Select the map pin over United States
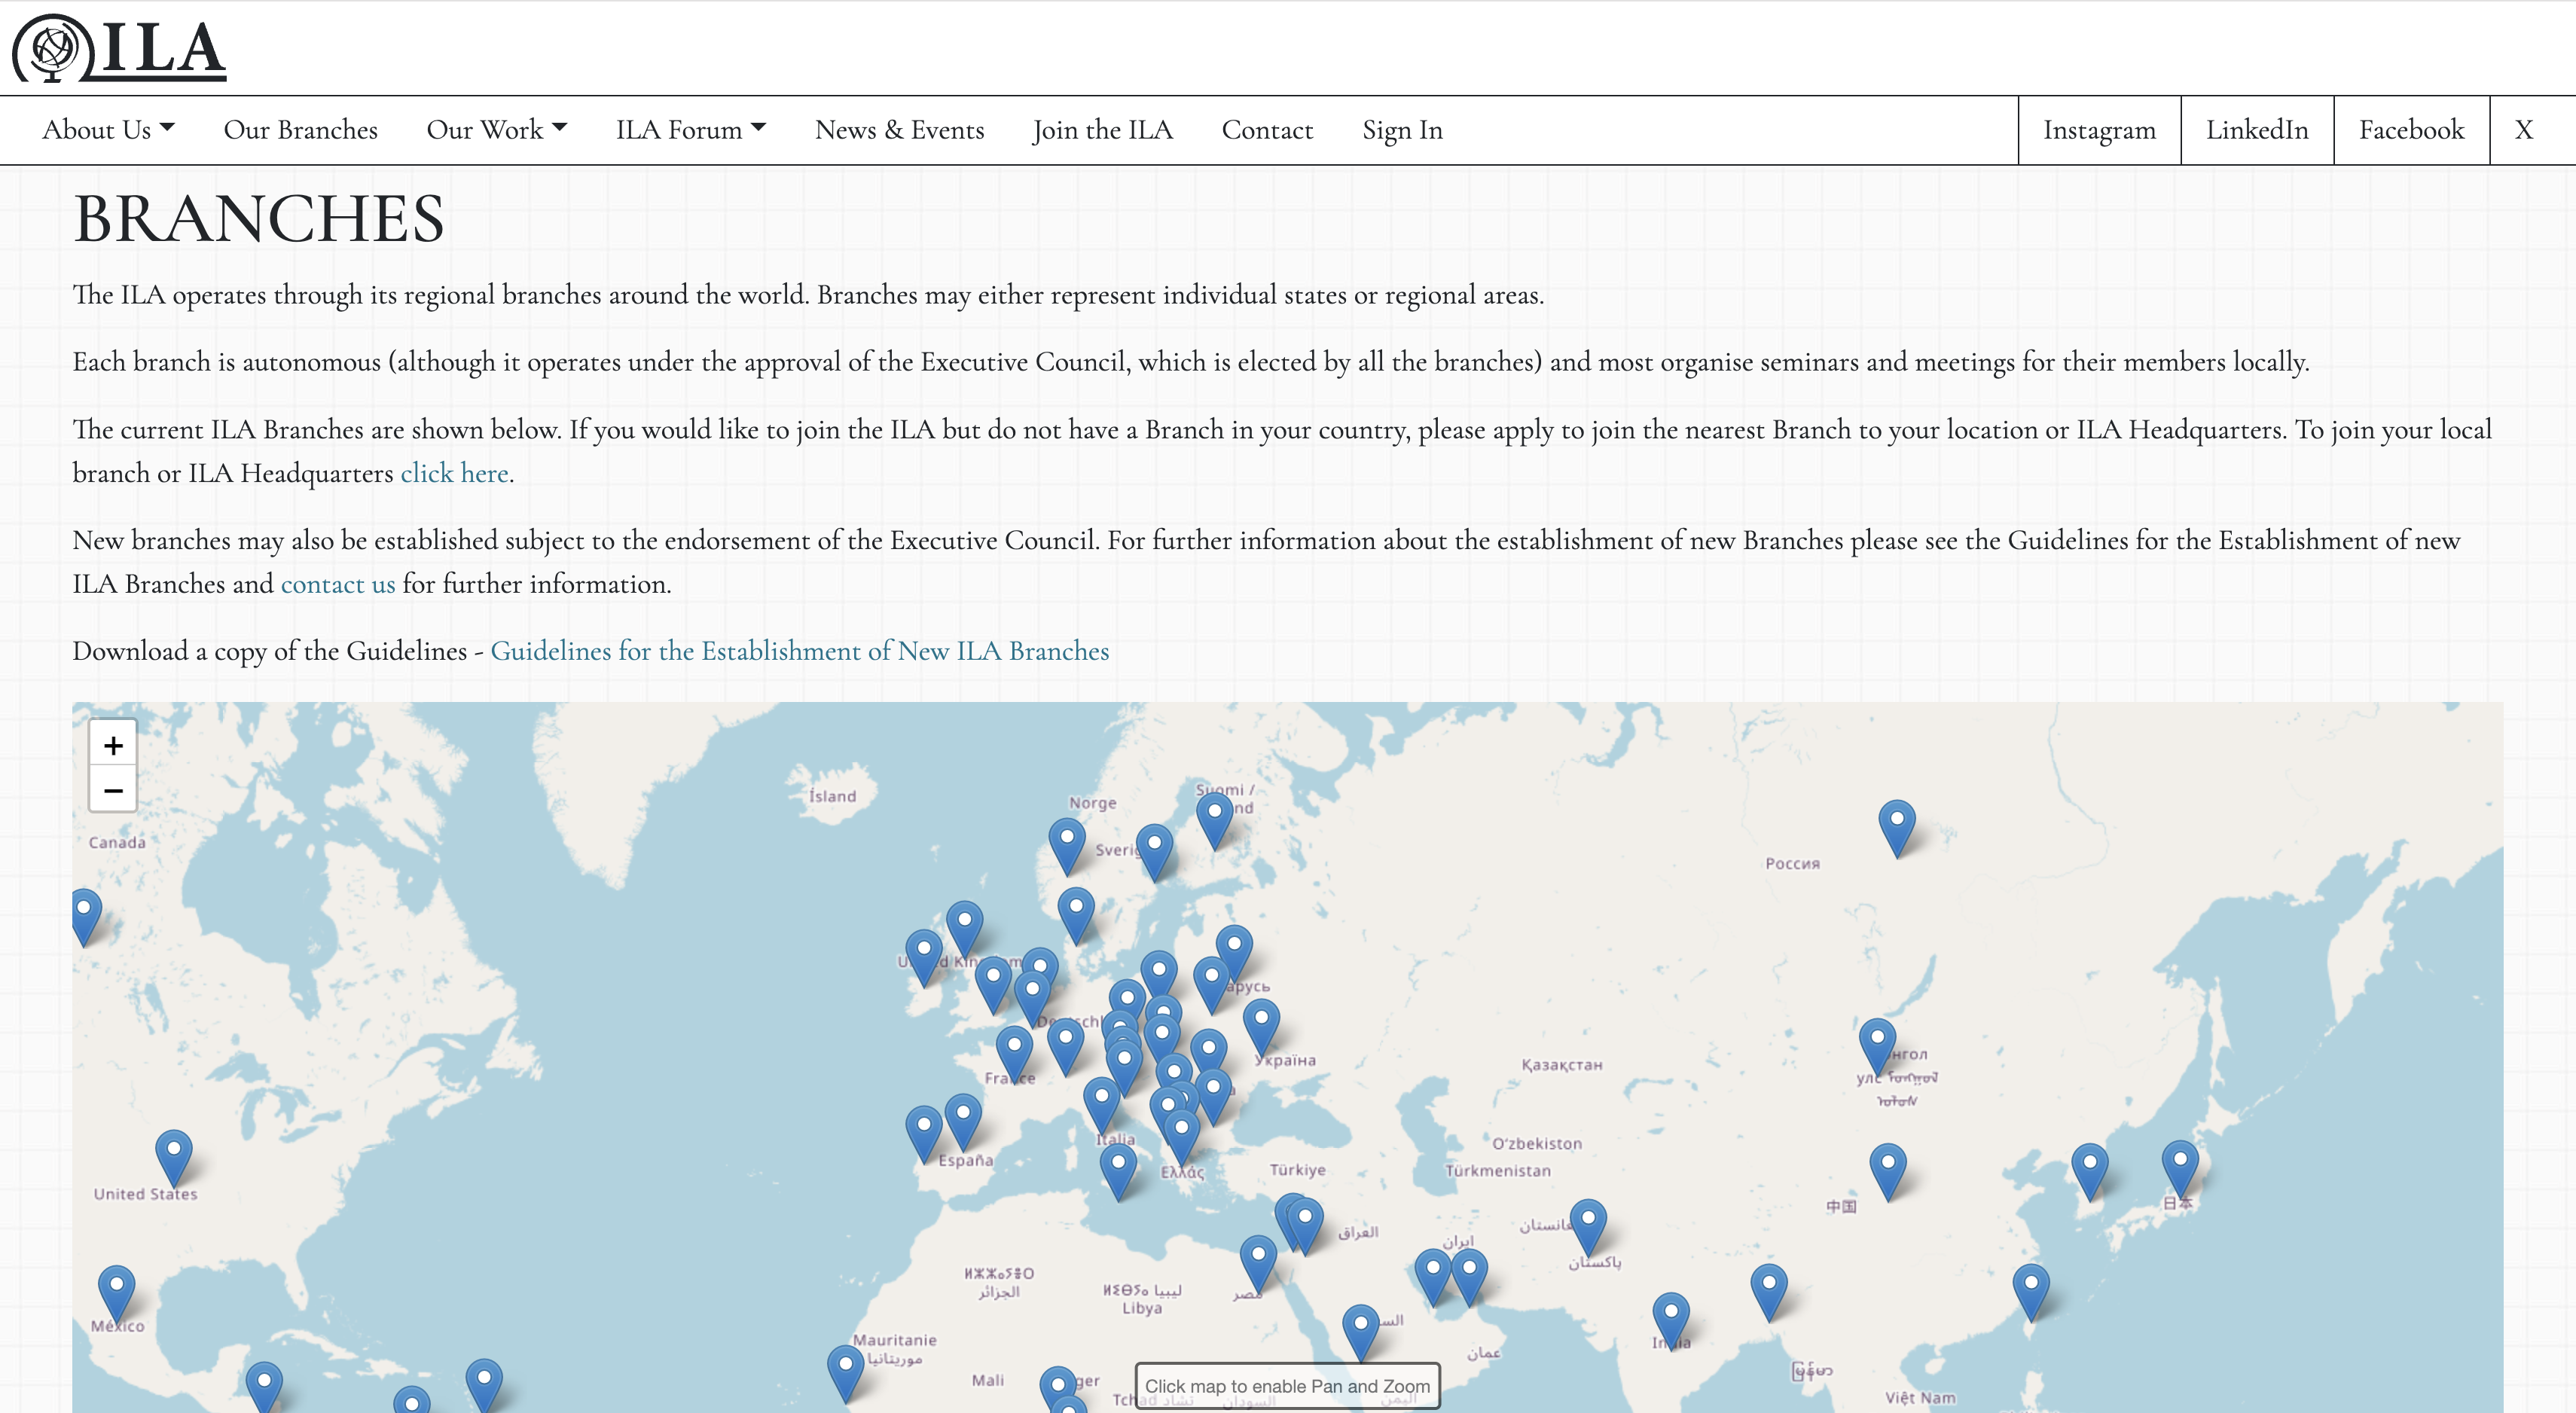The image size is (2576, 1413). coord(174,1157)
